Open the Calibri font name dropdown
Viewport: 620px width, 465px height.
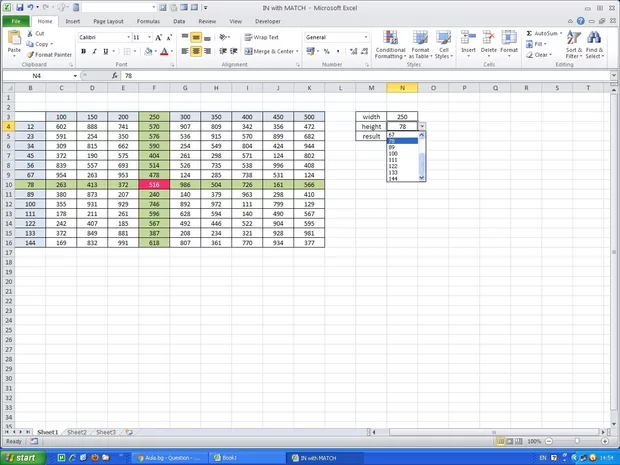coord(125,37)
